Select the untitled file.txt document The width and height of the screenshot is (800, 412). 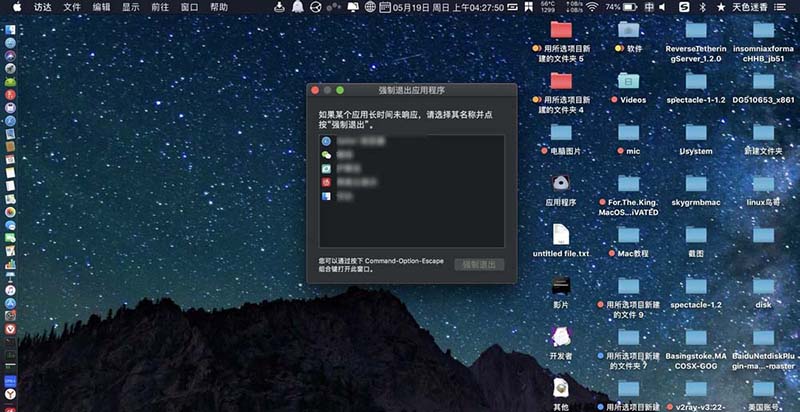pyautogui.click(x=561, y=234)
